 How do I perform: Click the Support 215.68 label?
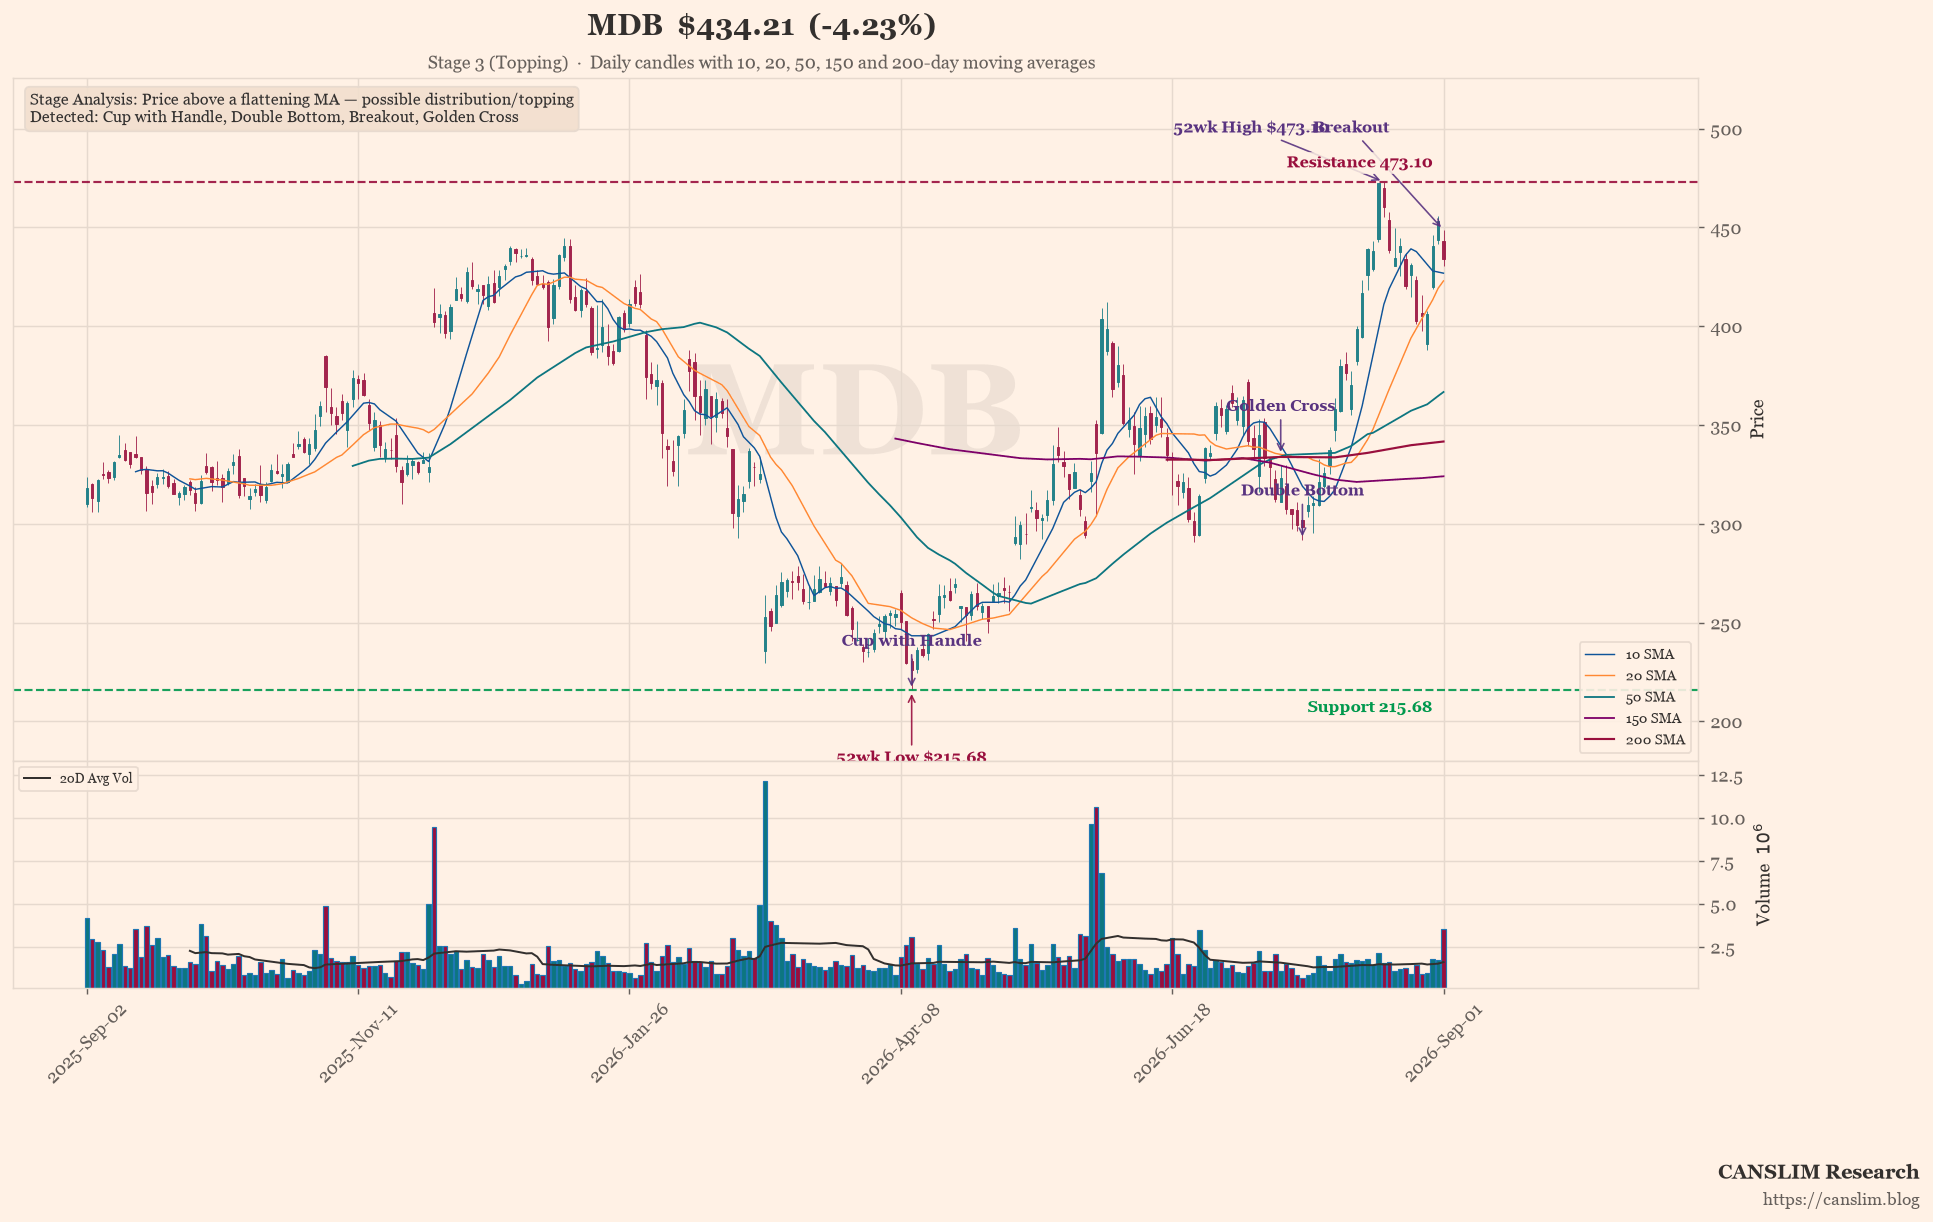[1369, 707]
